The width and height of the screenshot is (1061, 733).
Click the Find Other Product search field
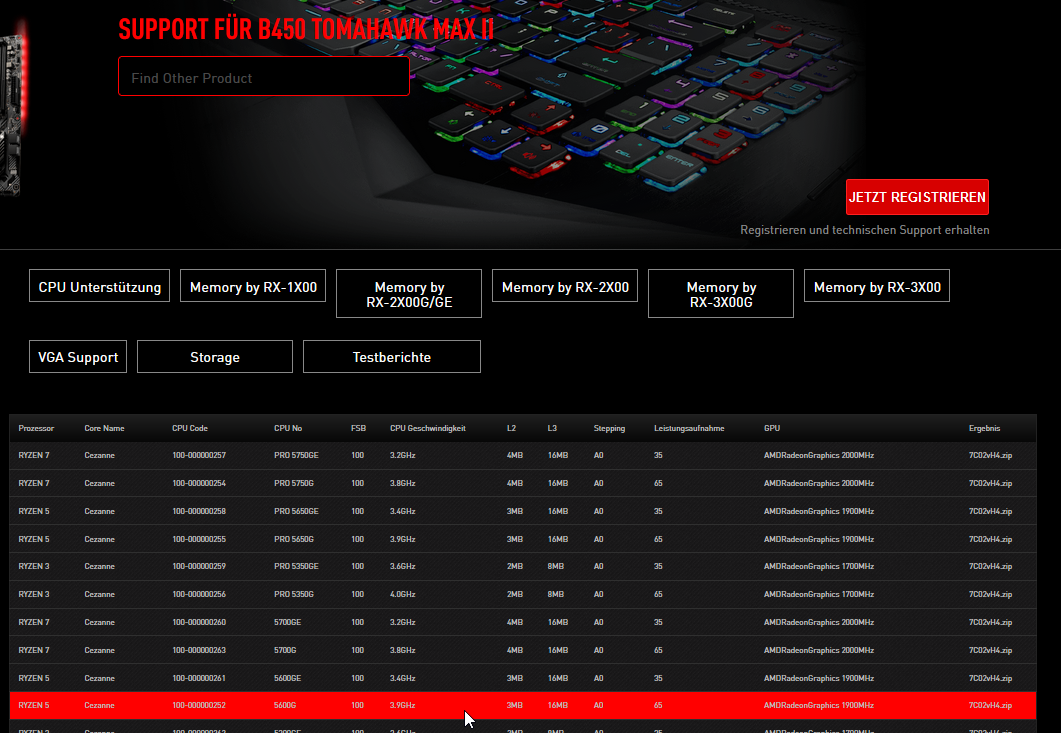tap(263, 76)
